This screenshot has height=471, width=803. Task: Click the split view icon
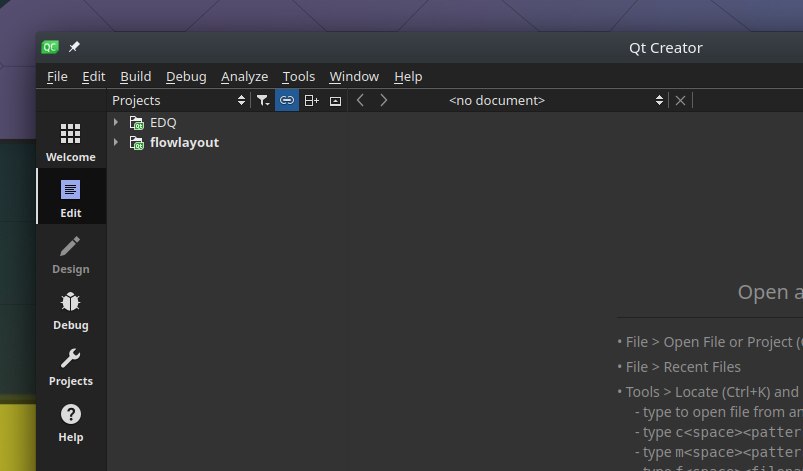(x=311, y=100)
